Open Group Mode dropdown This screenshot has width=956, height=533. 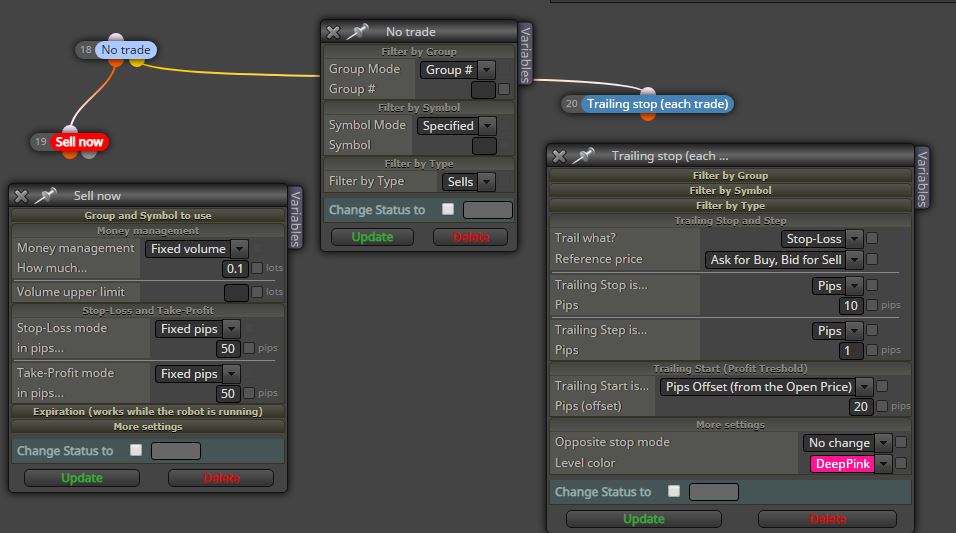457,70
